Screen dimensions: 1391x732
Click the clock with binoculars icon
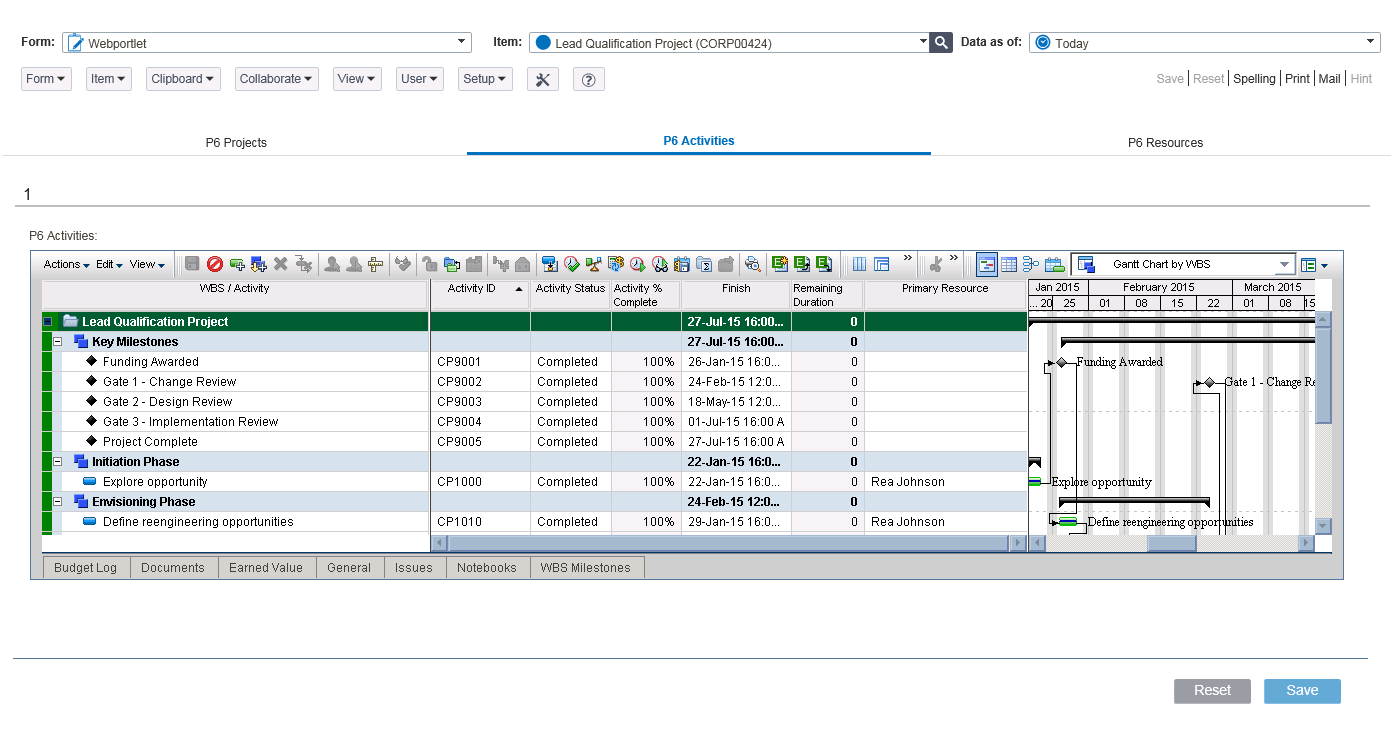click(x=660, y=264)
